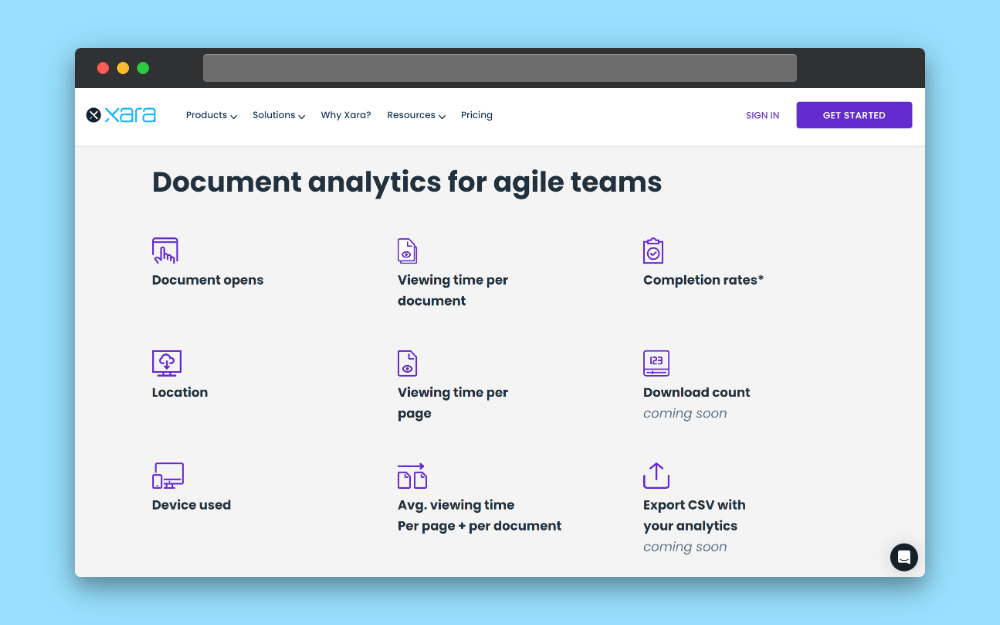Focus the browser address bar
Image resolution: width=1000 pixels, height=625 pixels.
(x=499, y=68)
